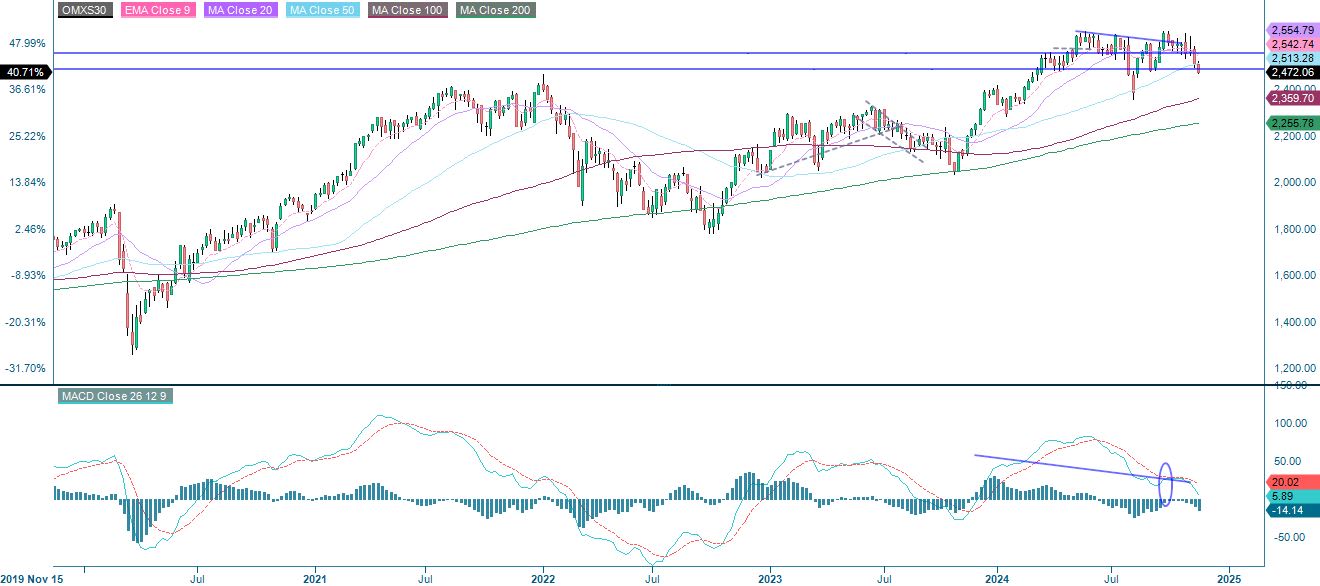Open the MA Close 20 indicator label

[239, 10]
